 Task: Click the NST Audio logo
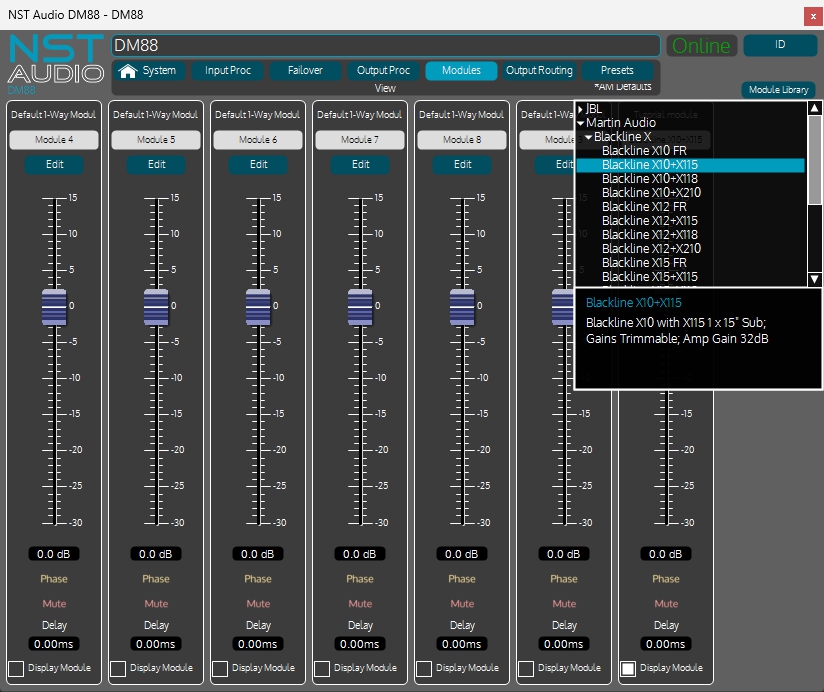tap(56, 59)
